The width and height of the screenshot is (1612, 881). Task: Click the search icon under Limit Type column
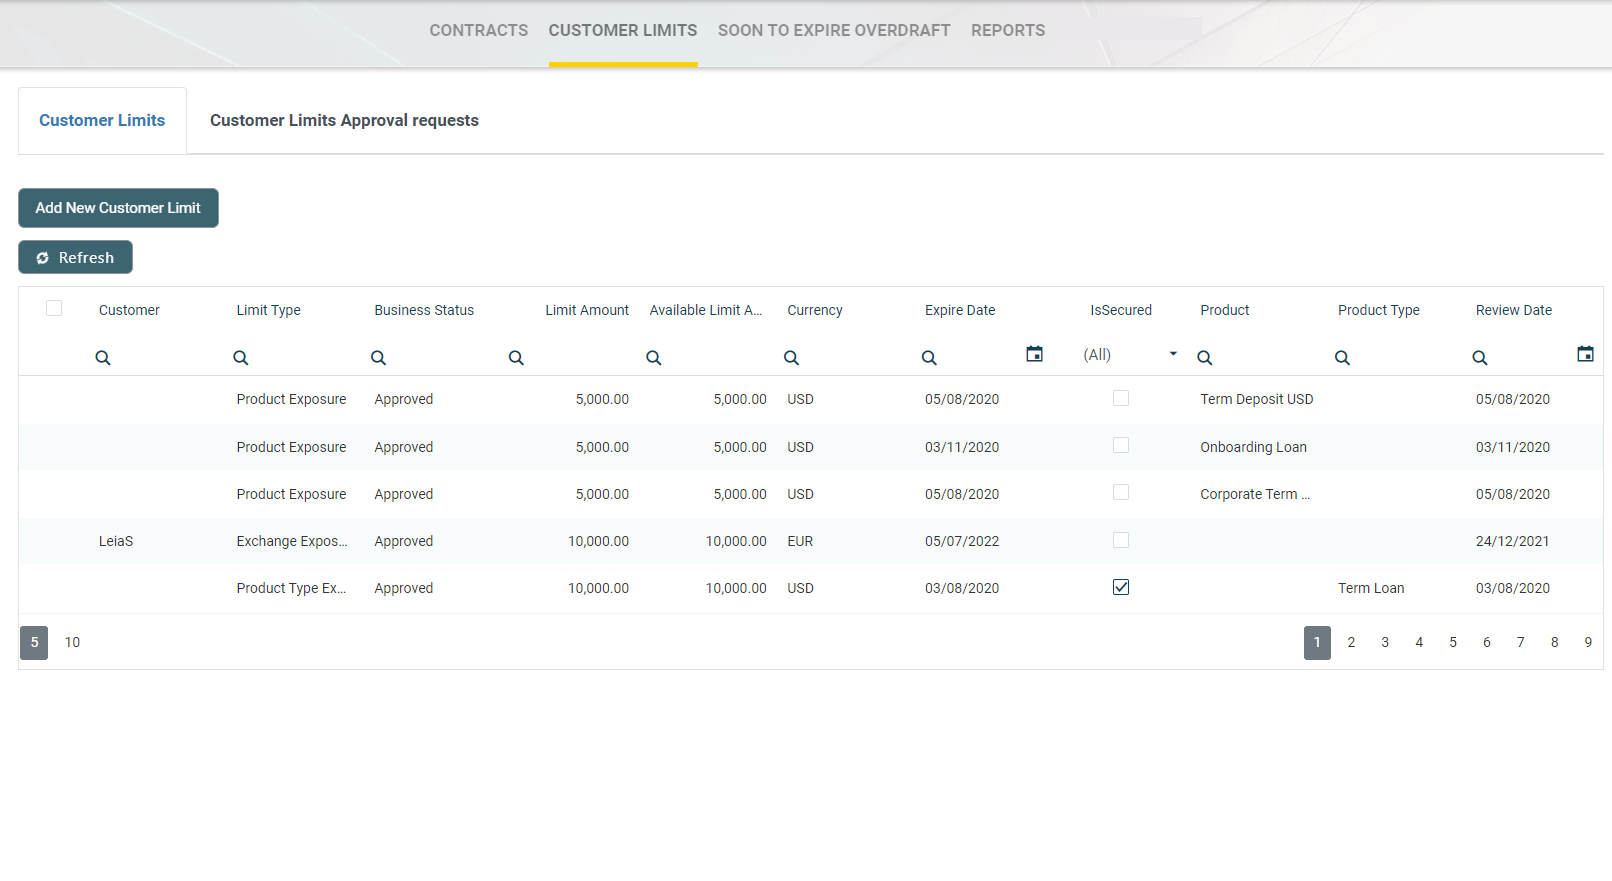tap(241, 358)
